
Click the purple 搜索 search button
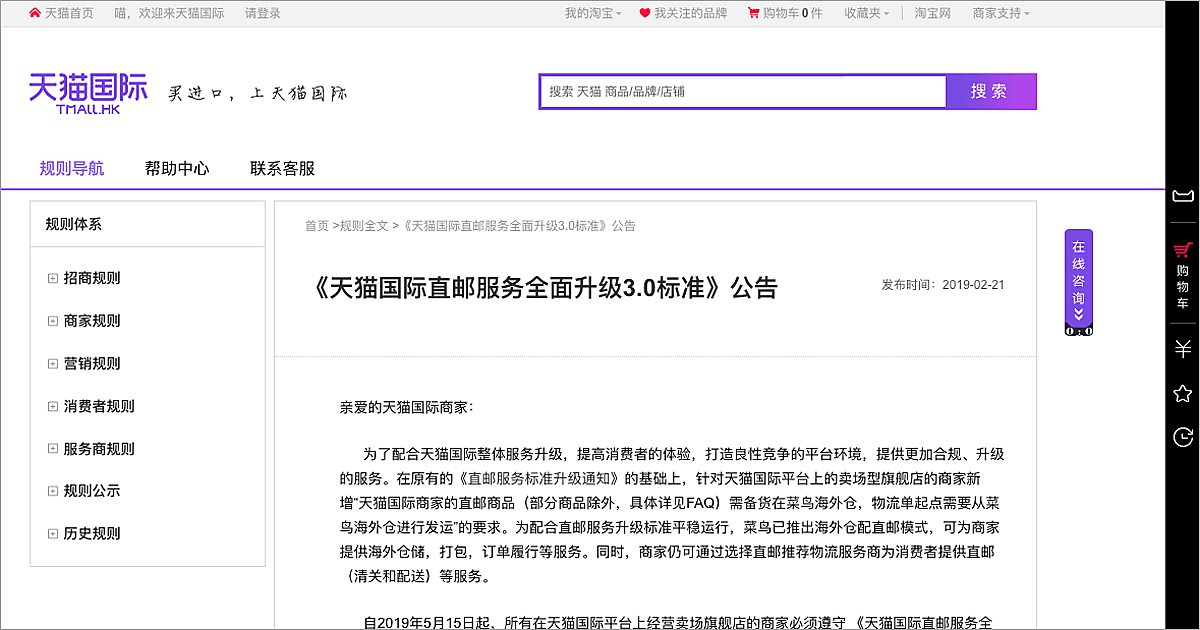990,91
